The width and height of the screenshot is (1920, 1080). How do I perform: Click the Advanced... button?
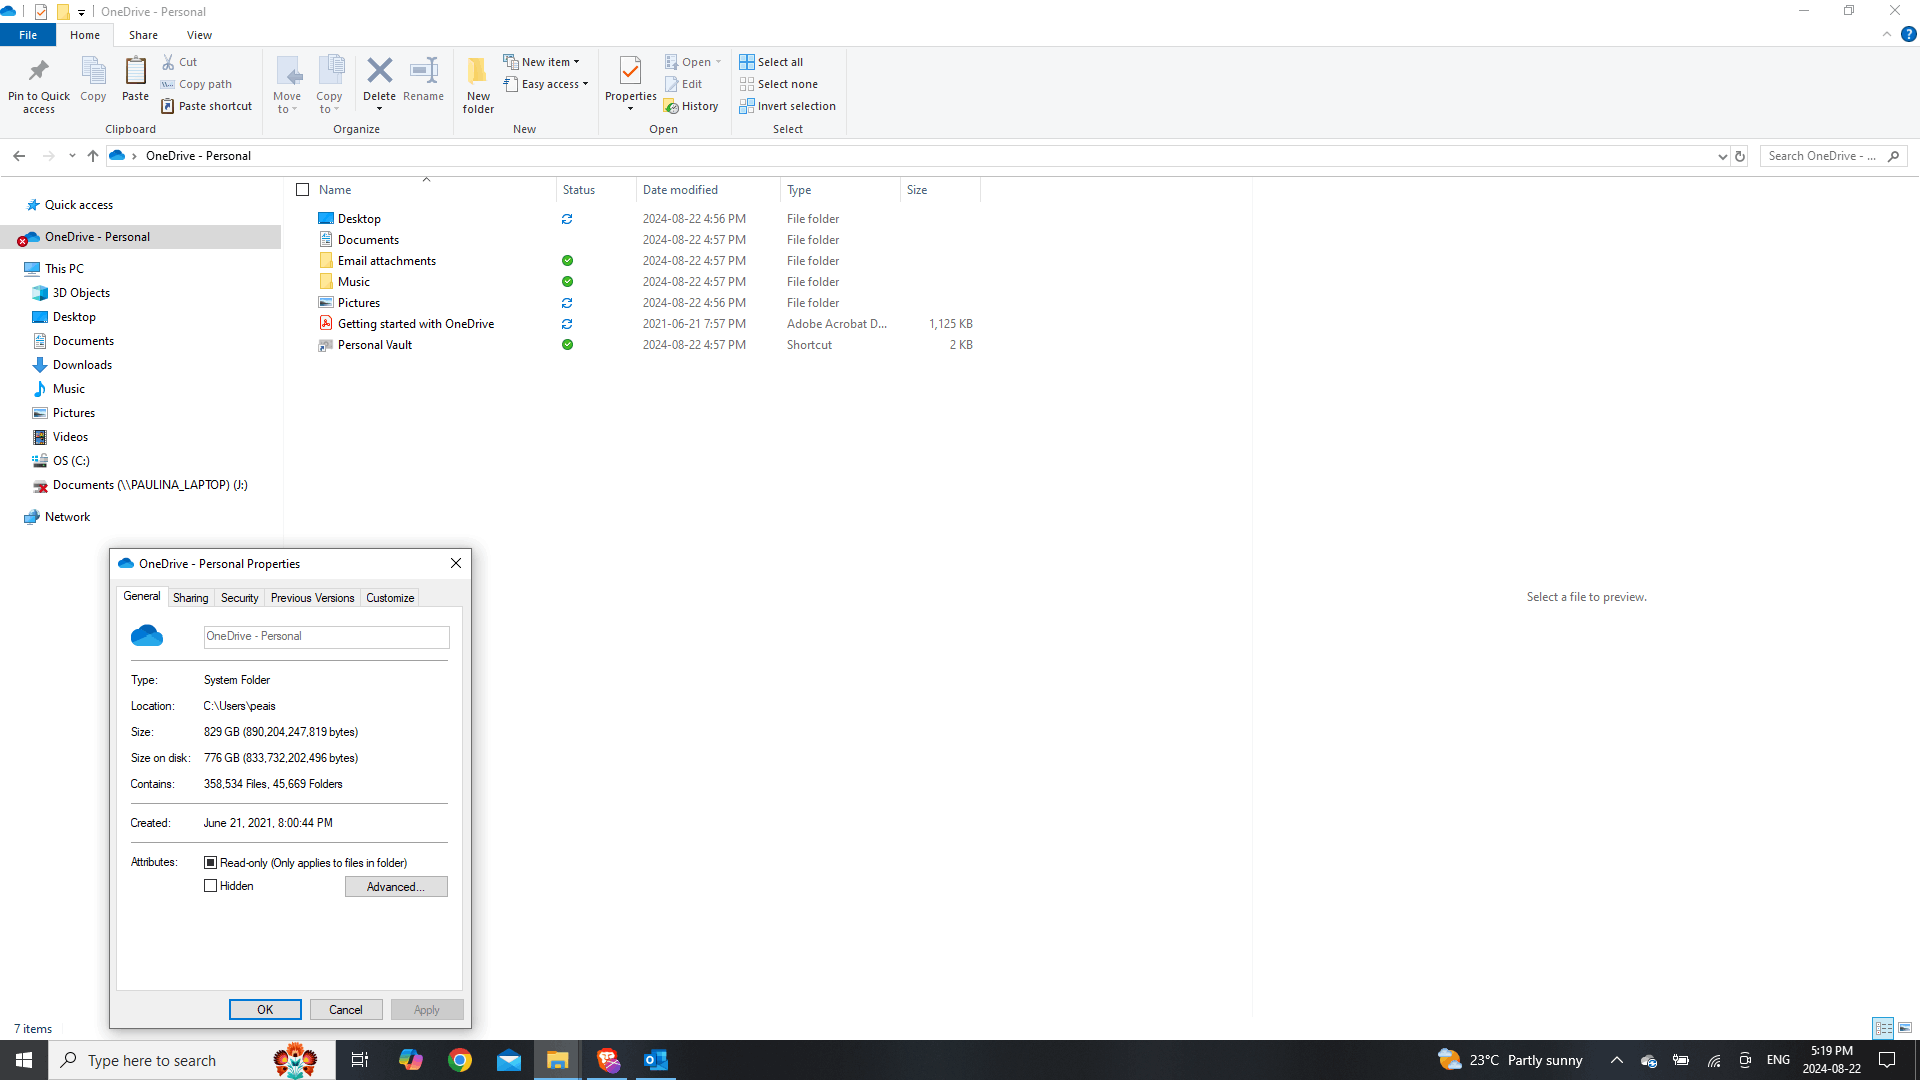point(396,887)
